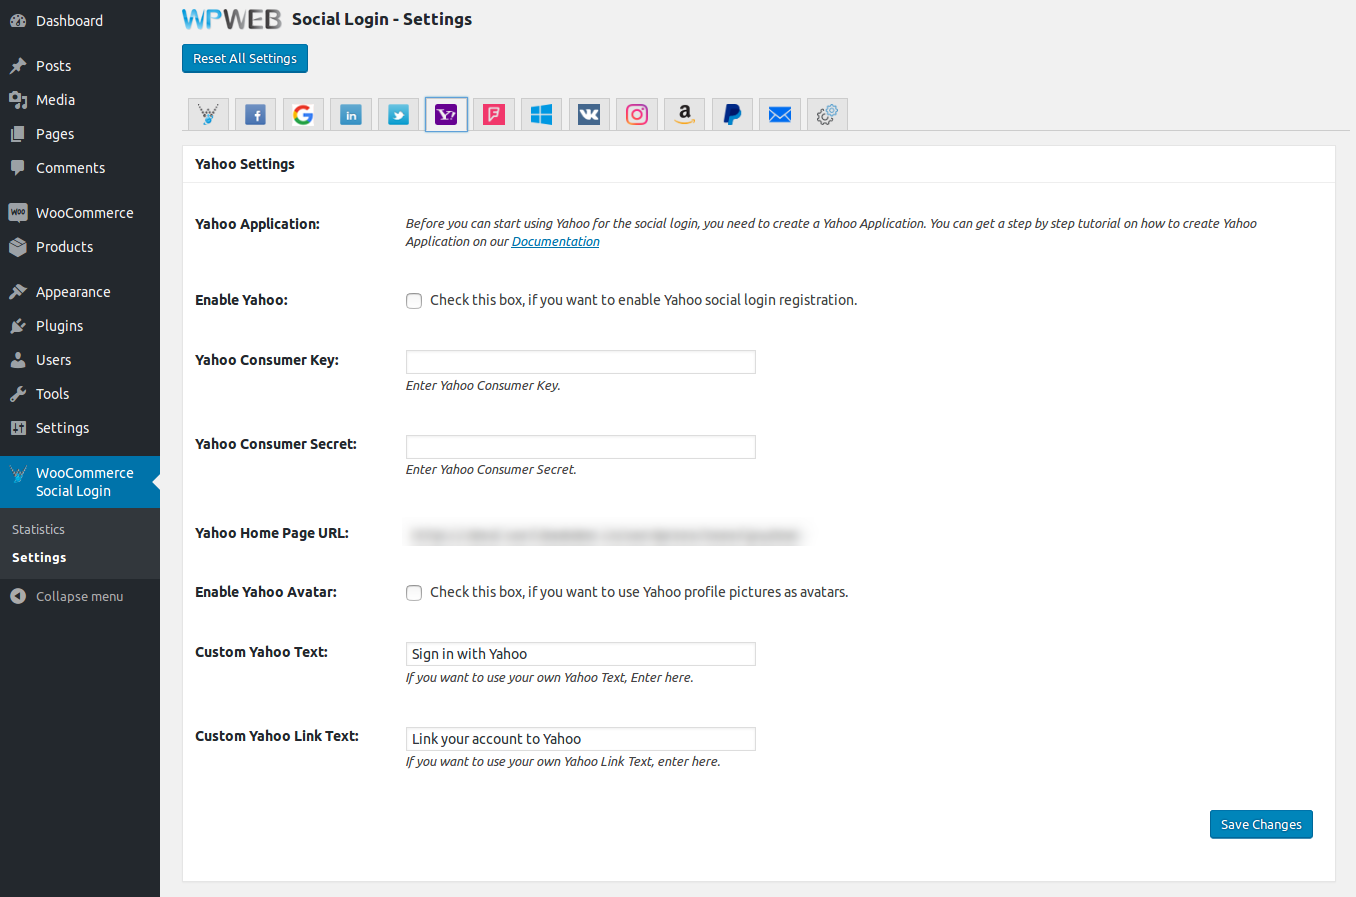Switch to the PayPal tab icon
Viewport: 1356px width, 897px height.
(x=732, y=115)
